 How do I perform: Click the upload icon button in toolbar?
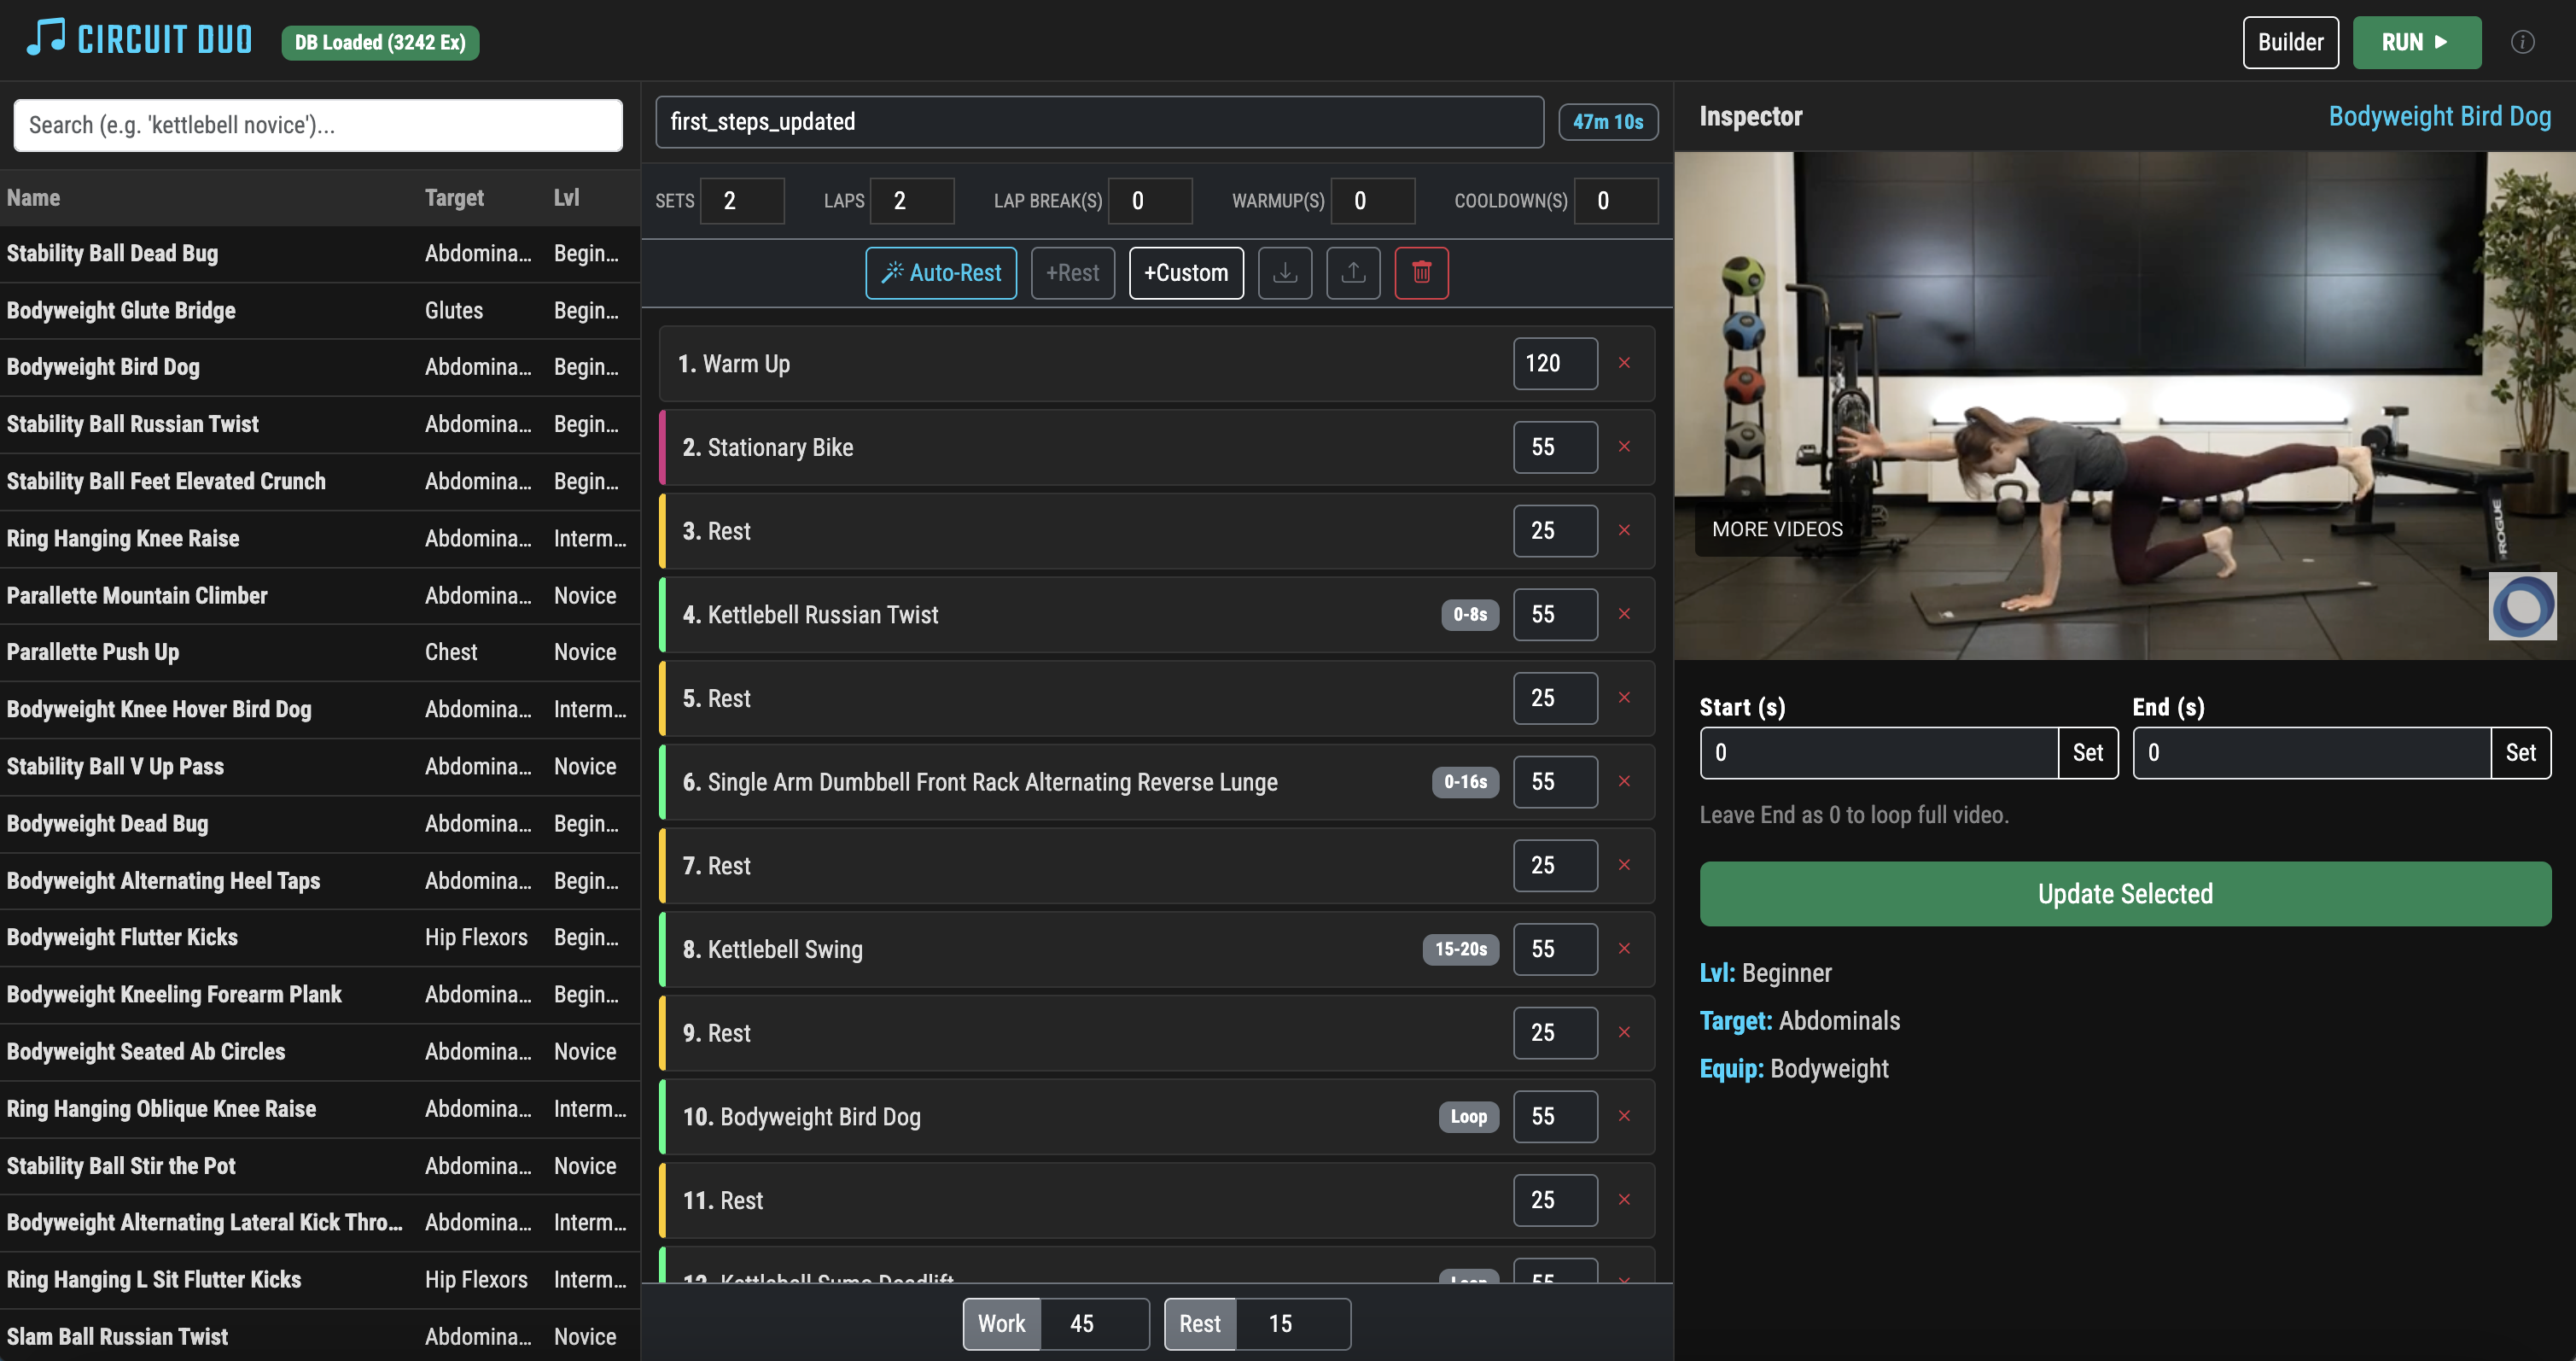pyautogui.click(x=1353, y=273)
